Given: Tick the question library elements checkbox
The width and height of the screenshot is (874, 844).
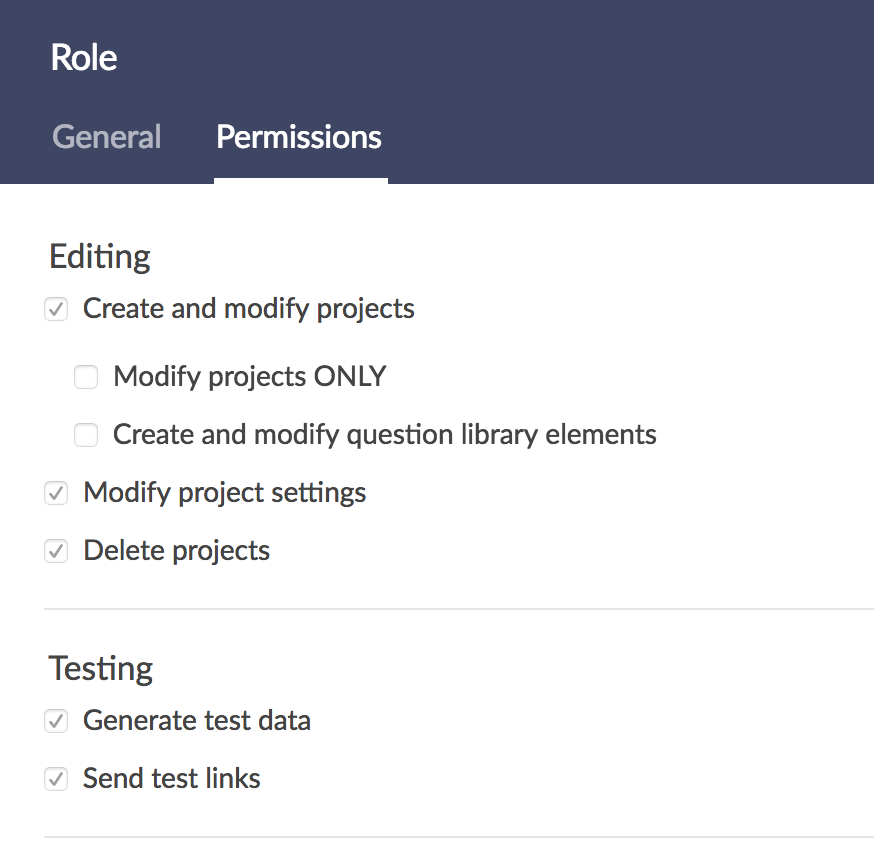Looking at the screenshot, I should [x=86, y=435].
